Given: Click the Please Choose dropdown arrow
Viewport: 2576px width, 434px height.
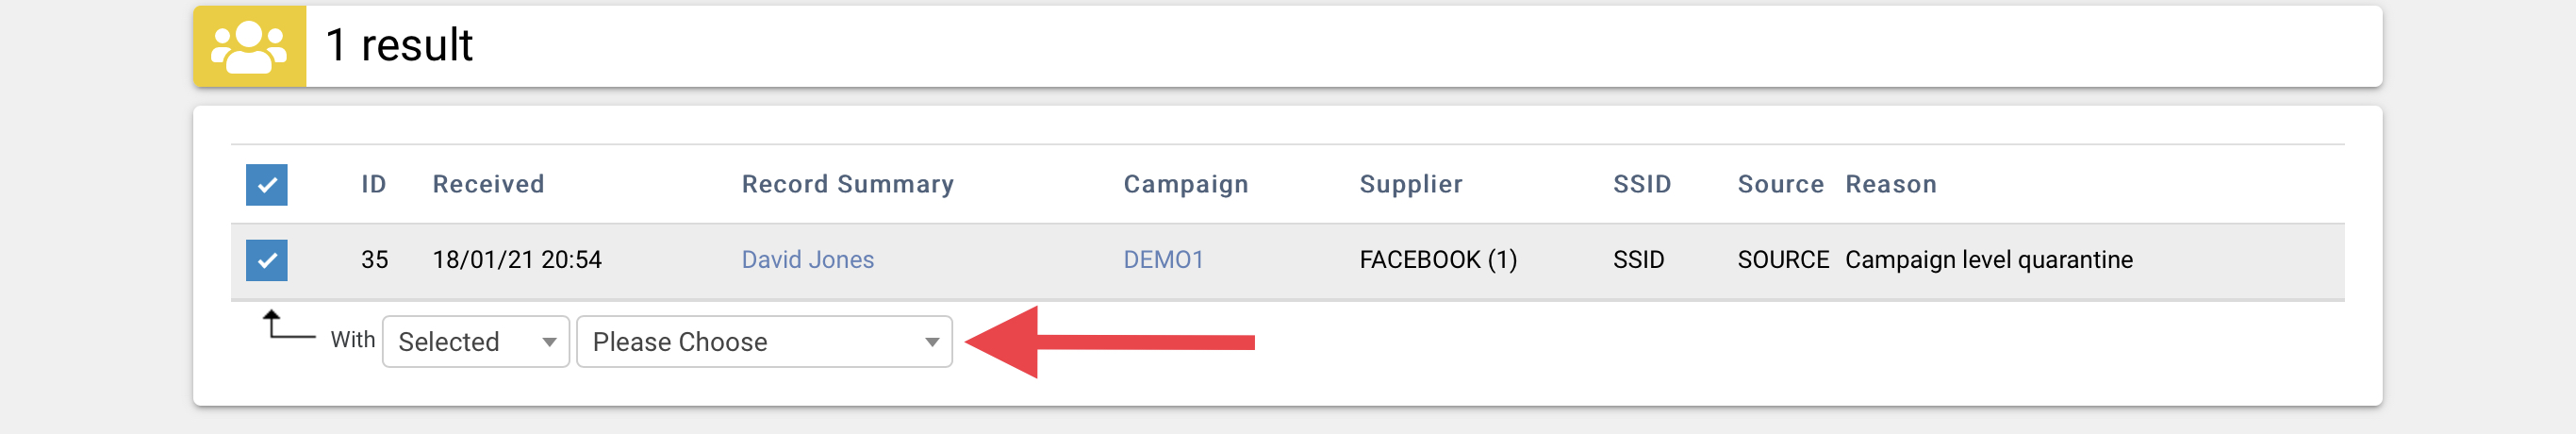Looking at the screenshot, I should click(932, 343).
